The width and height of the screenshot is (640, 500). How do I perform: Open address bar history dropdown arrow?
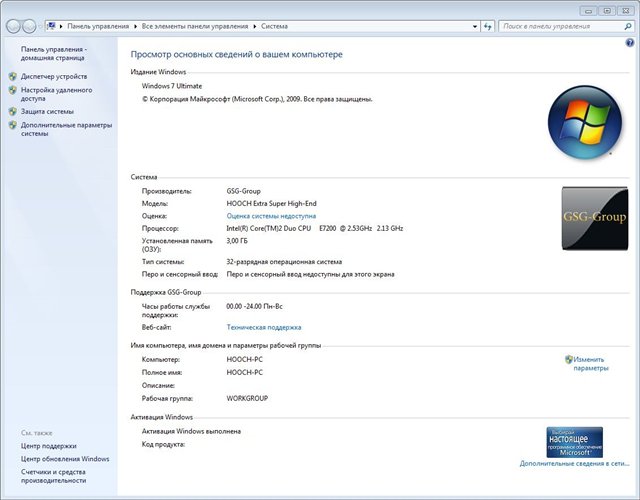pos(475,27)
